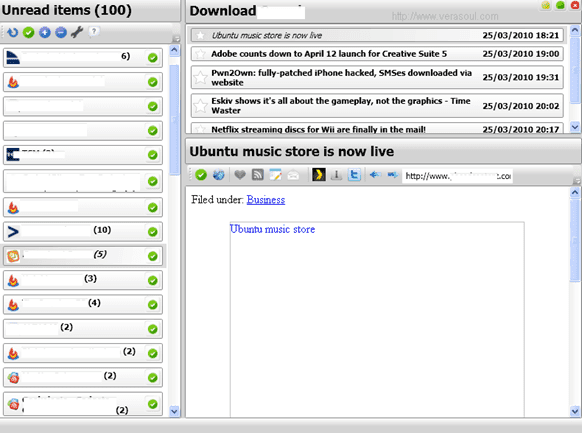Remove a feed with the blue minus icon
Viewport: 582px width, 433px height.
61,33
